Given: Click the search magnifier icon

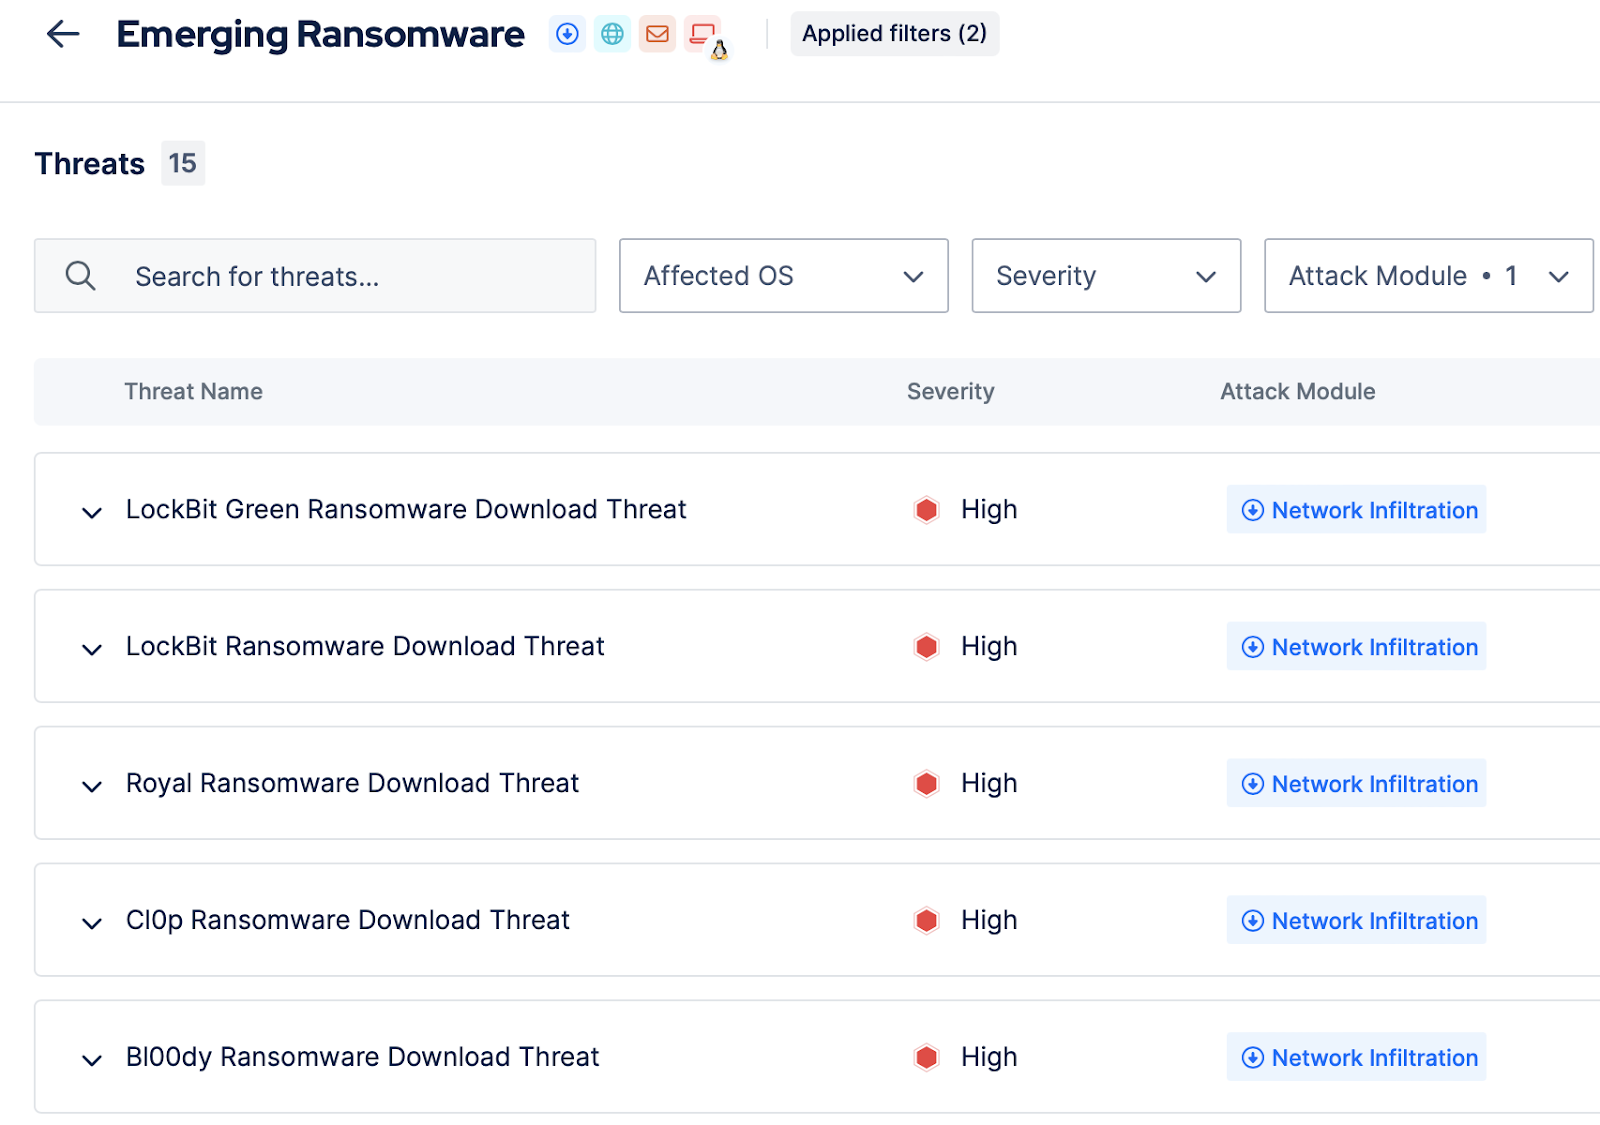Looking at the screenshot, I should click(80, 275).
